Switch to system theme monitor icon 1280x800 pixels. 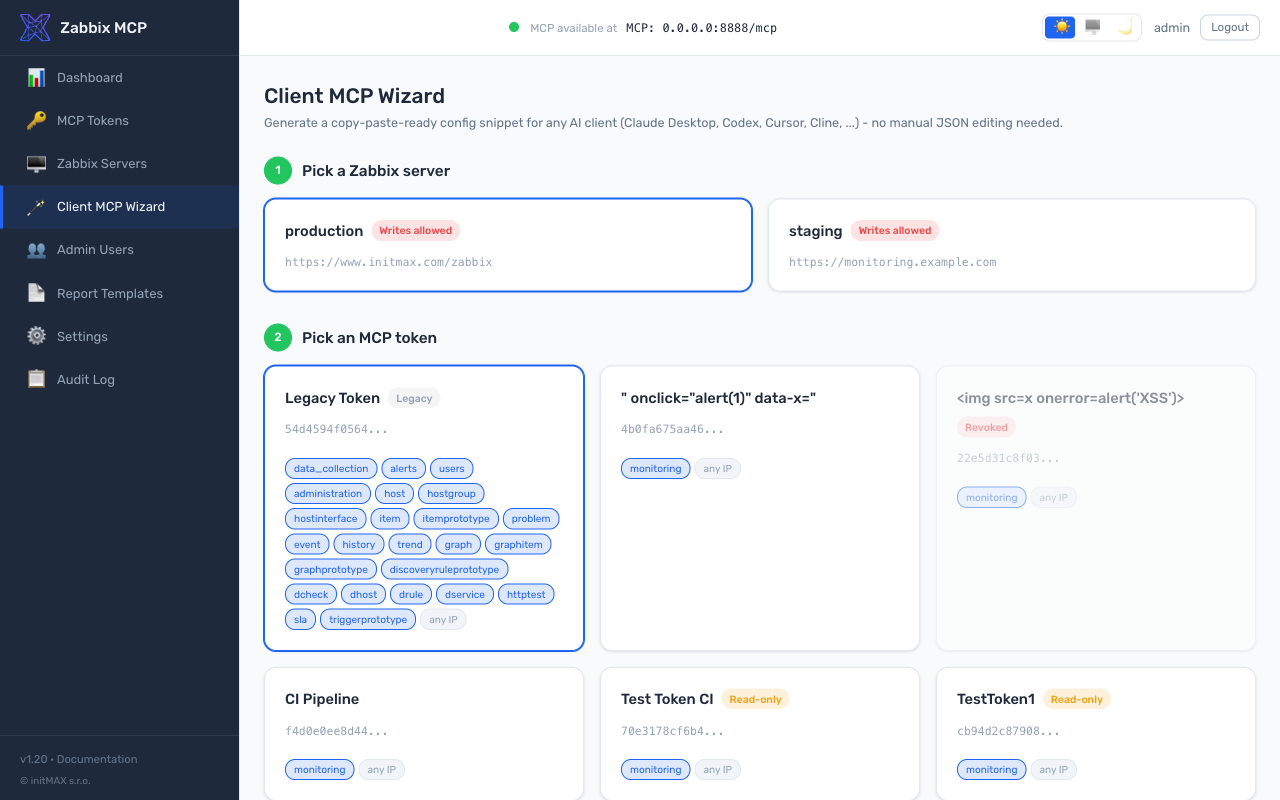tap(1093, 27)
